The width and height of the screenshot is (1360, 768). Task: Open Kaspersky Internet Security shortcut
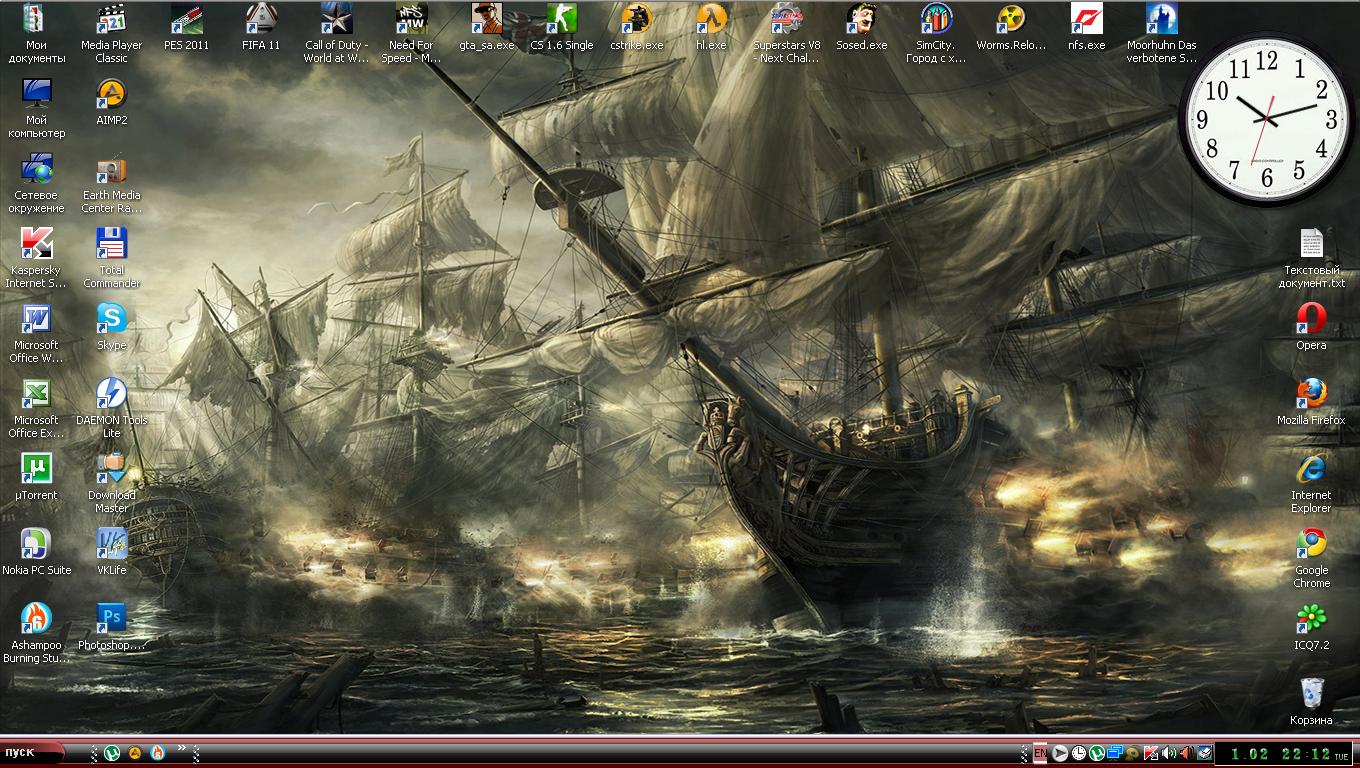point(36,244)
